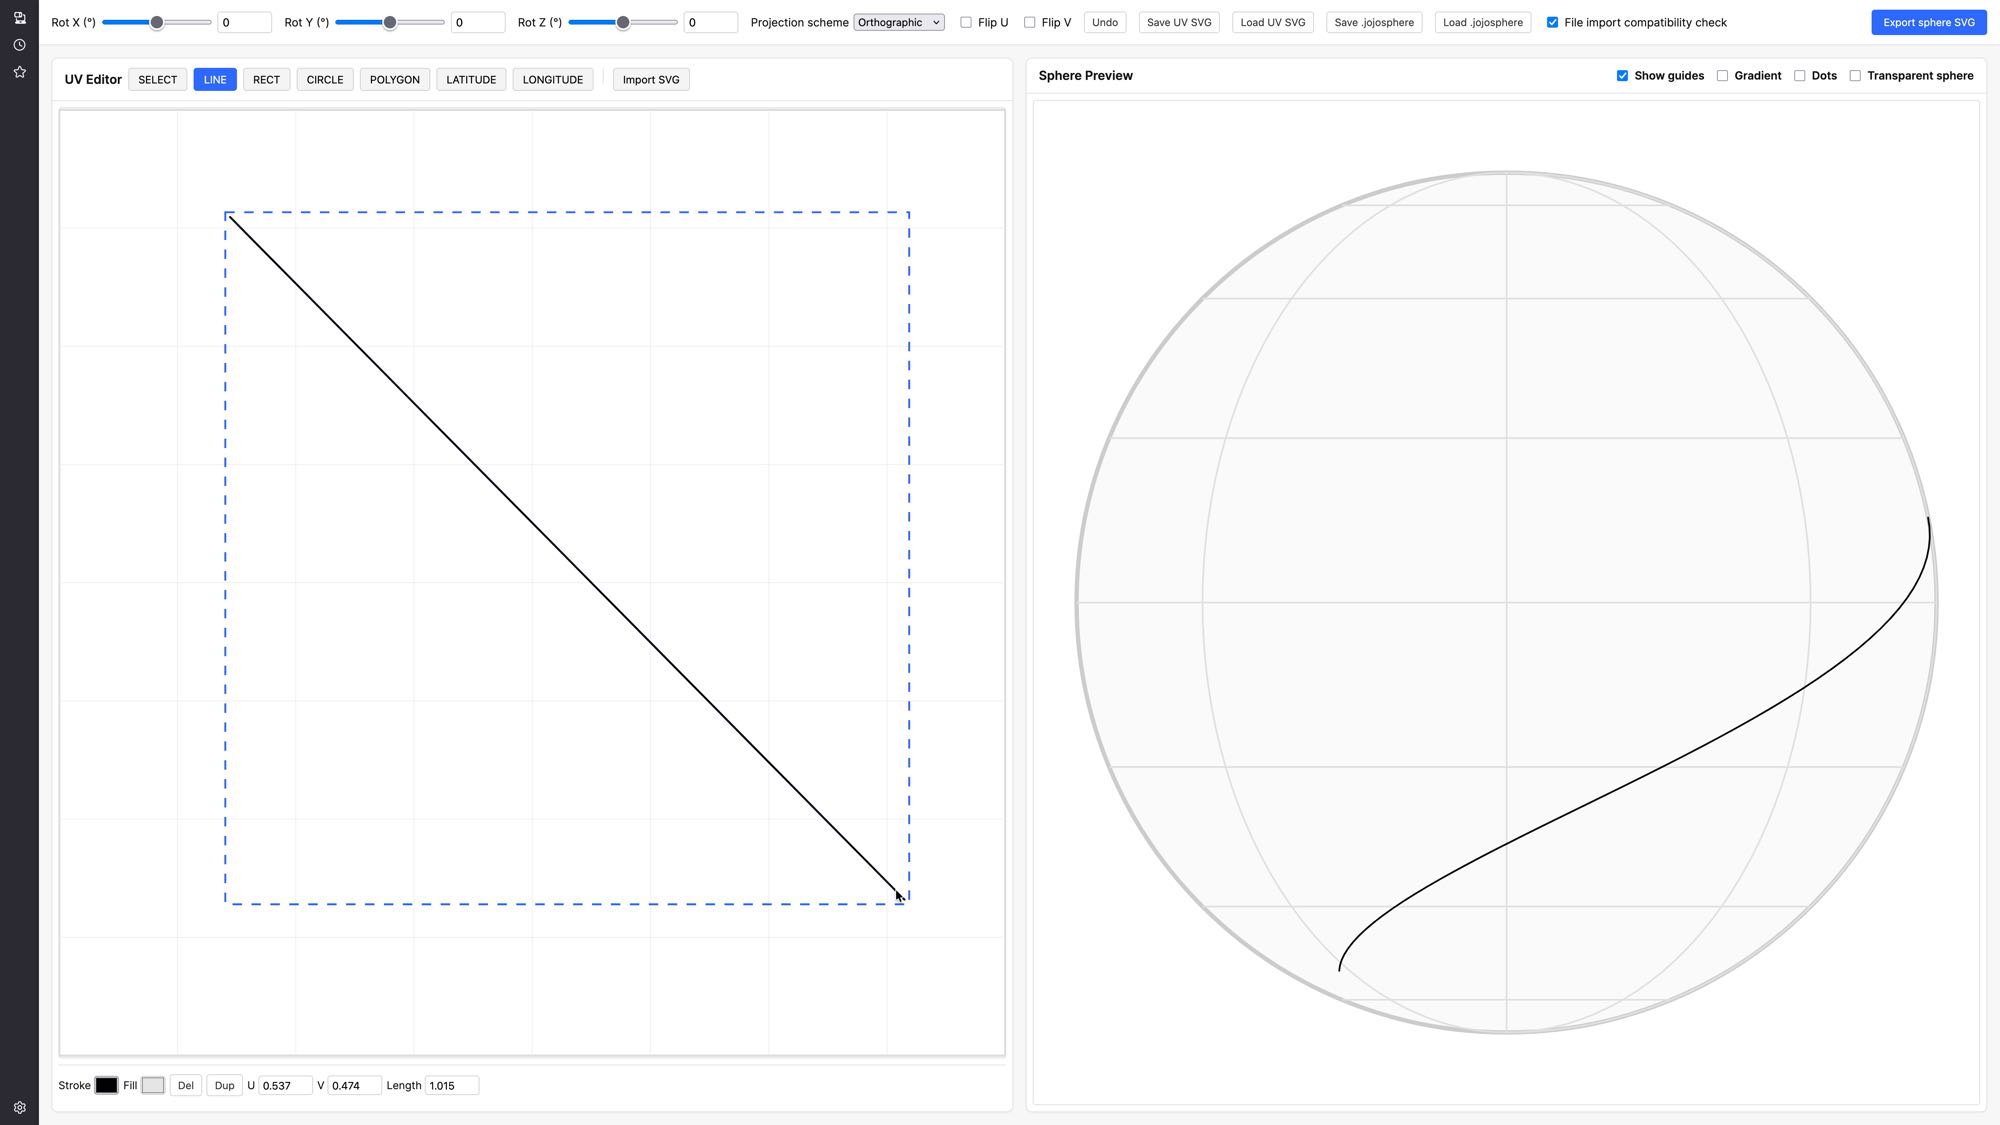Click Save UV SVG button
This screenshot has width=2000, height=1125.
(1179, 22)
